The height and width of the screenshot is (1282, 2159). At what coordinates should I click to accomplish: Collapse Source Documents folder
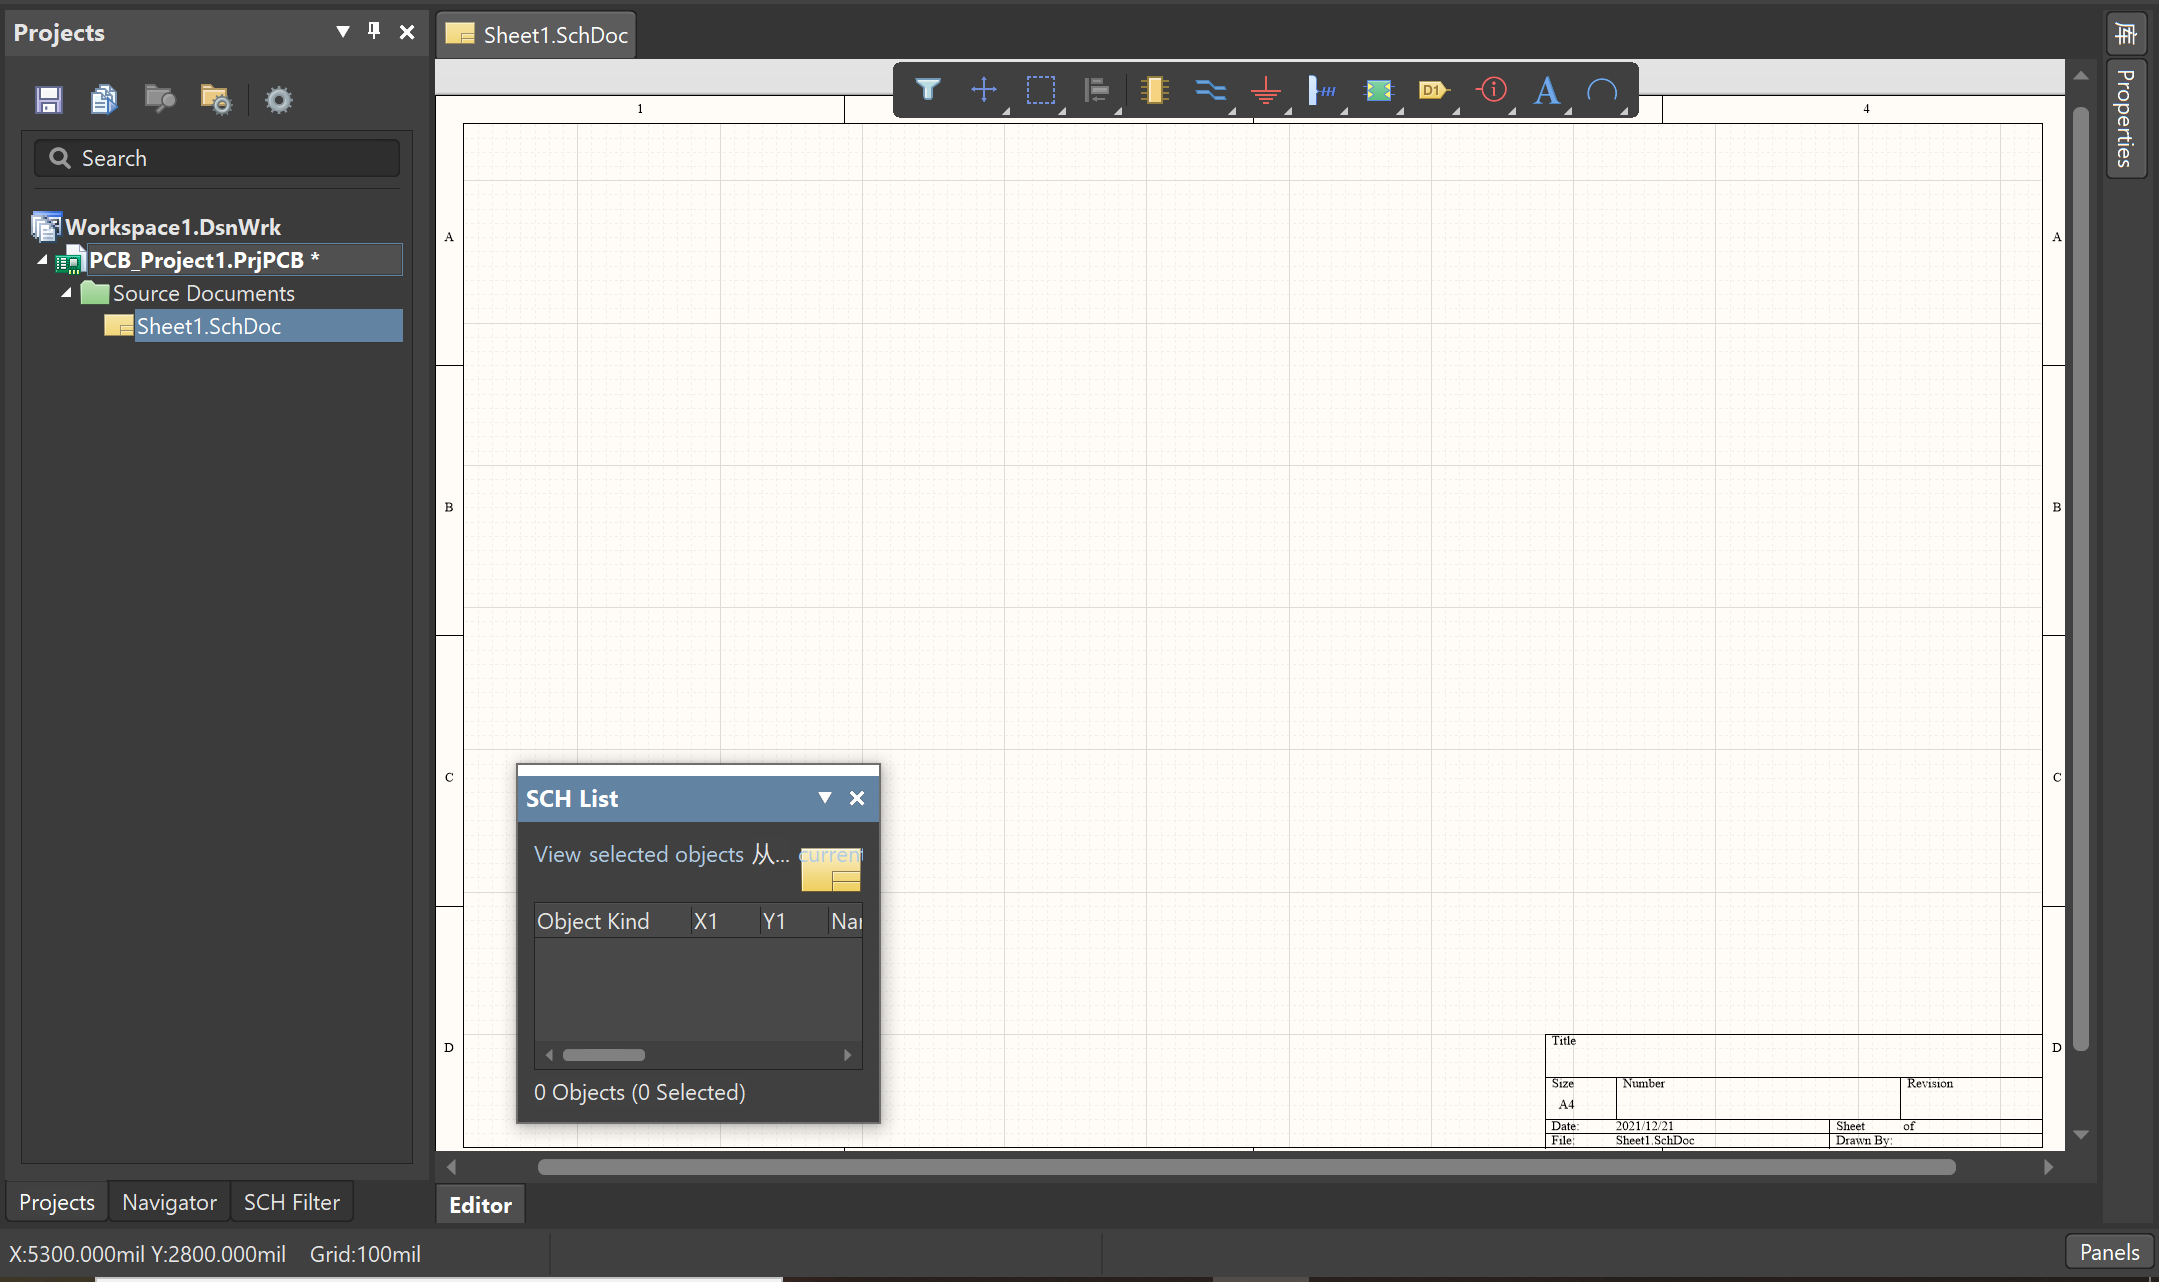coord(67,293)
